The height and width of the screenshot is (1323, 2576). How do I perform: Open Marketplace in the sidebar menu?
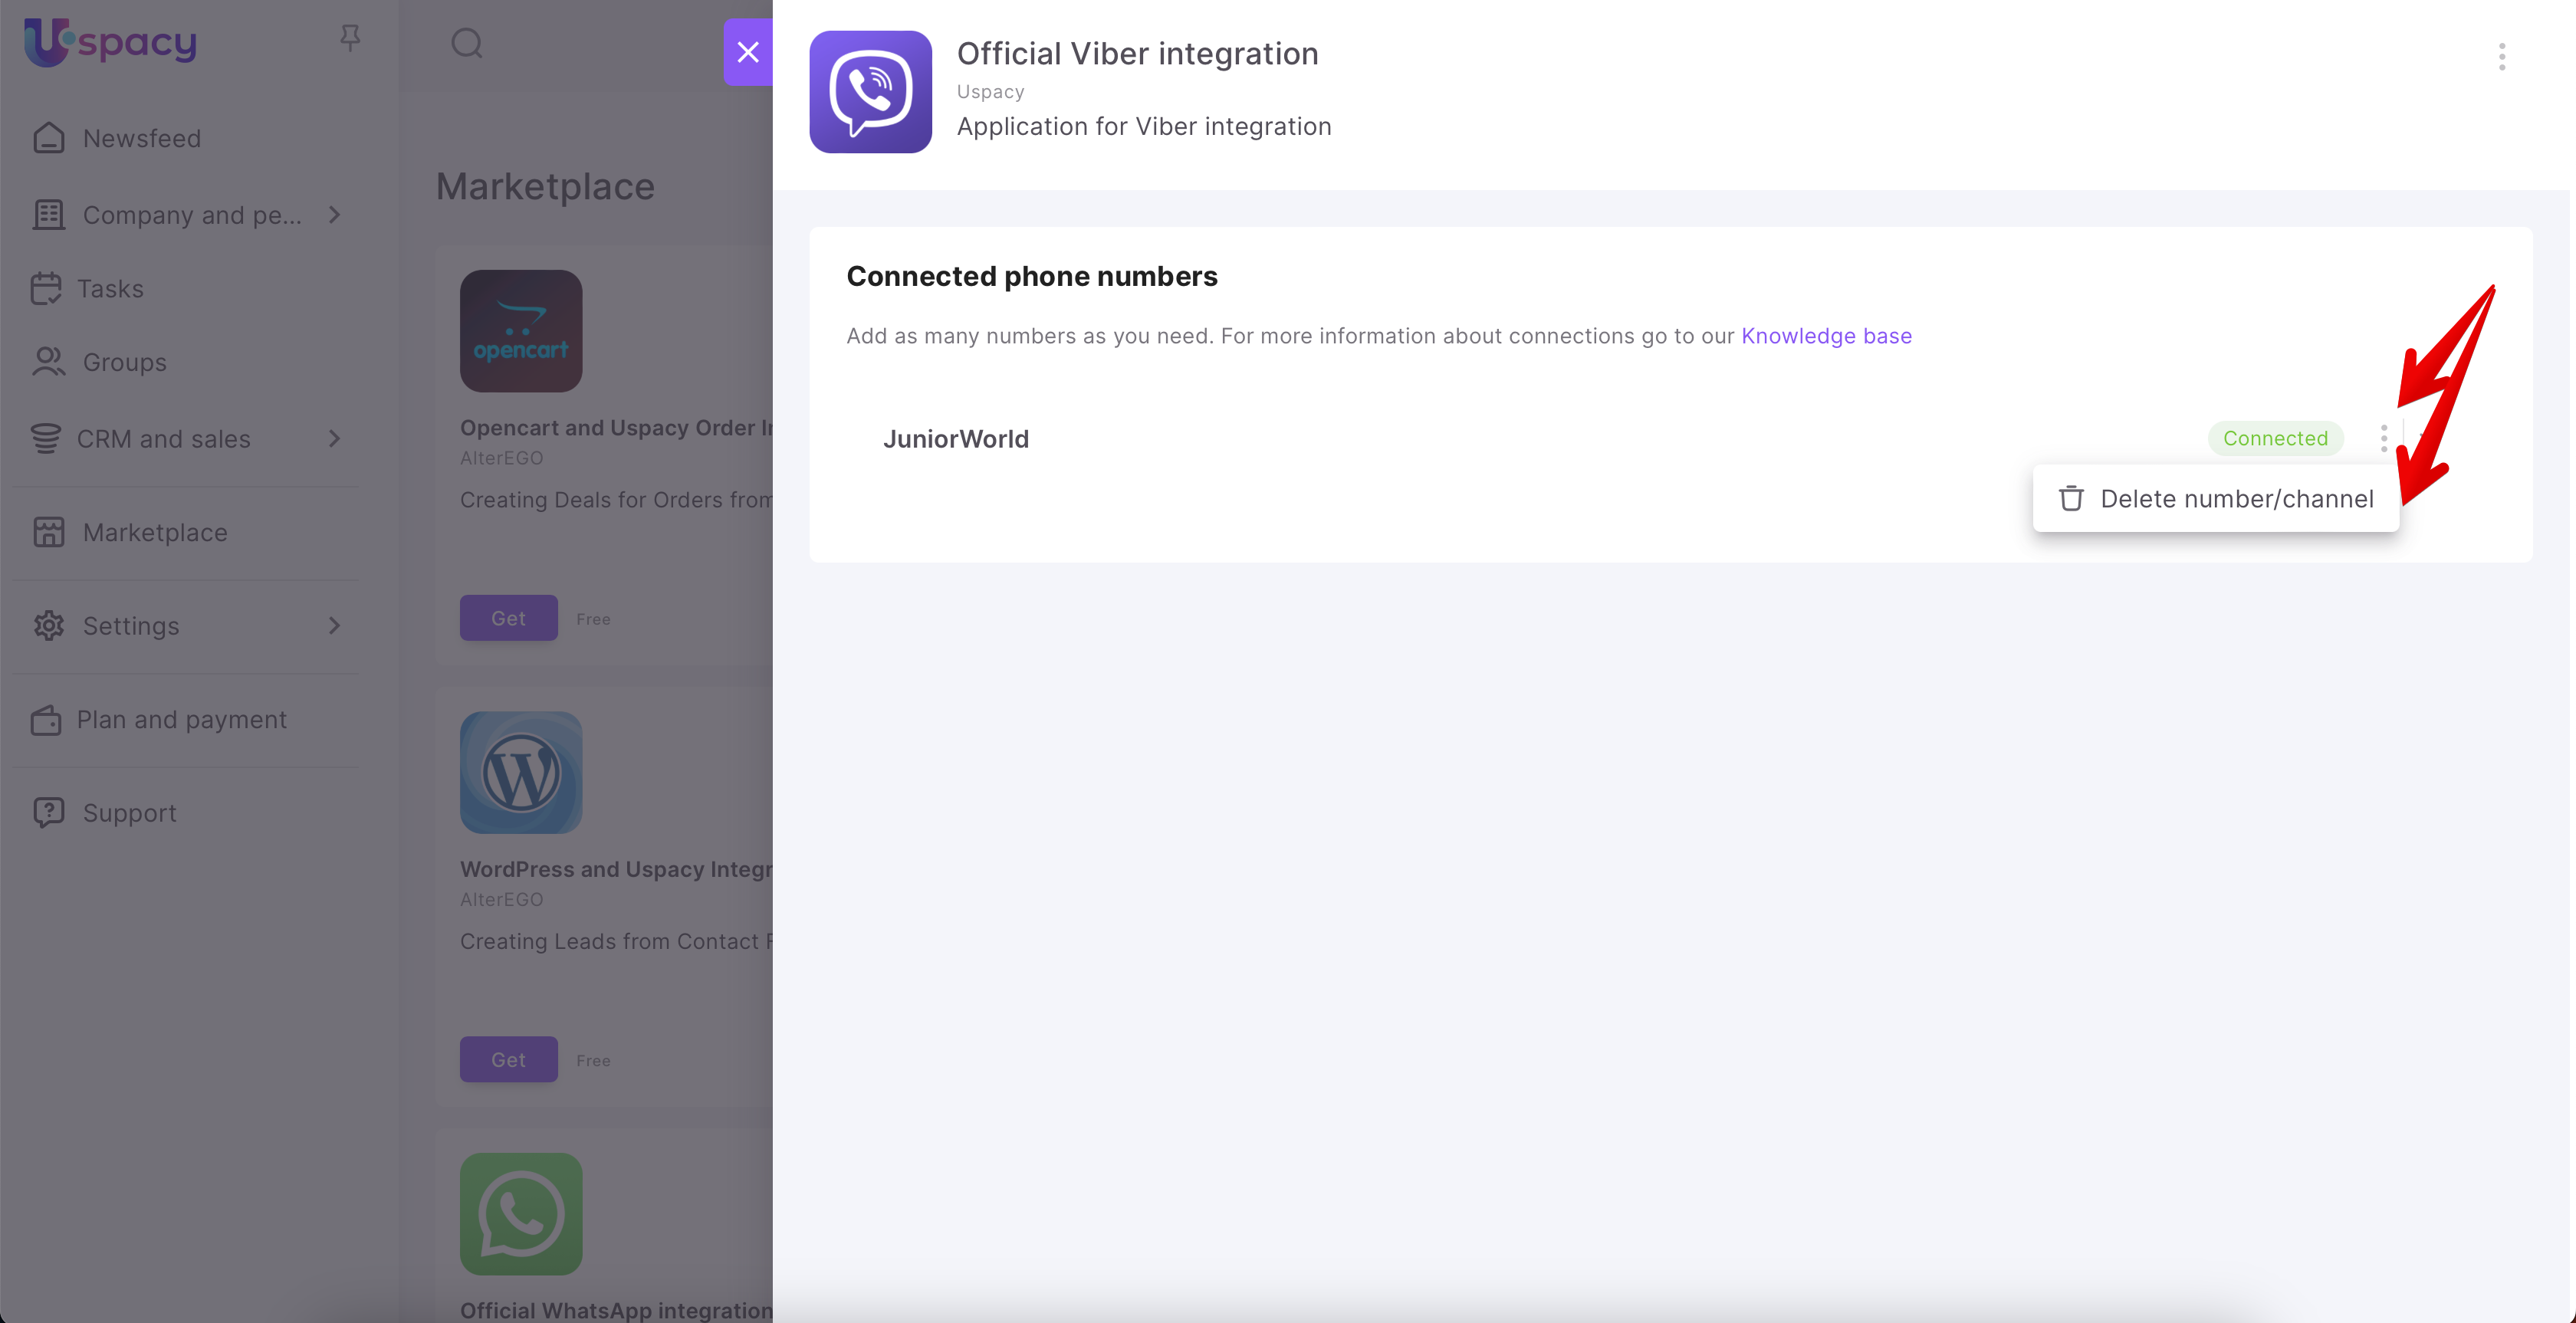[x=155, y=533]
